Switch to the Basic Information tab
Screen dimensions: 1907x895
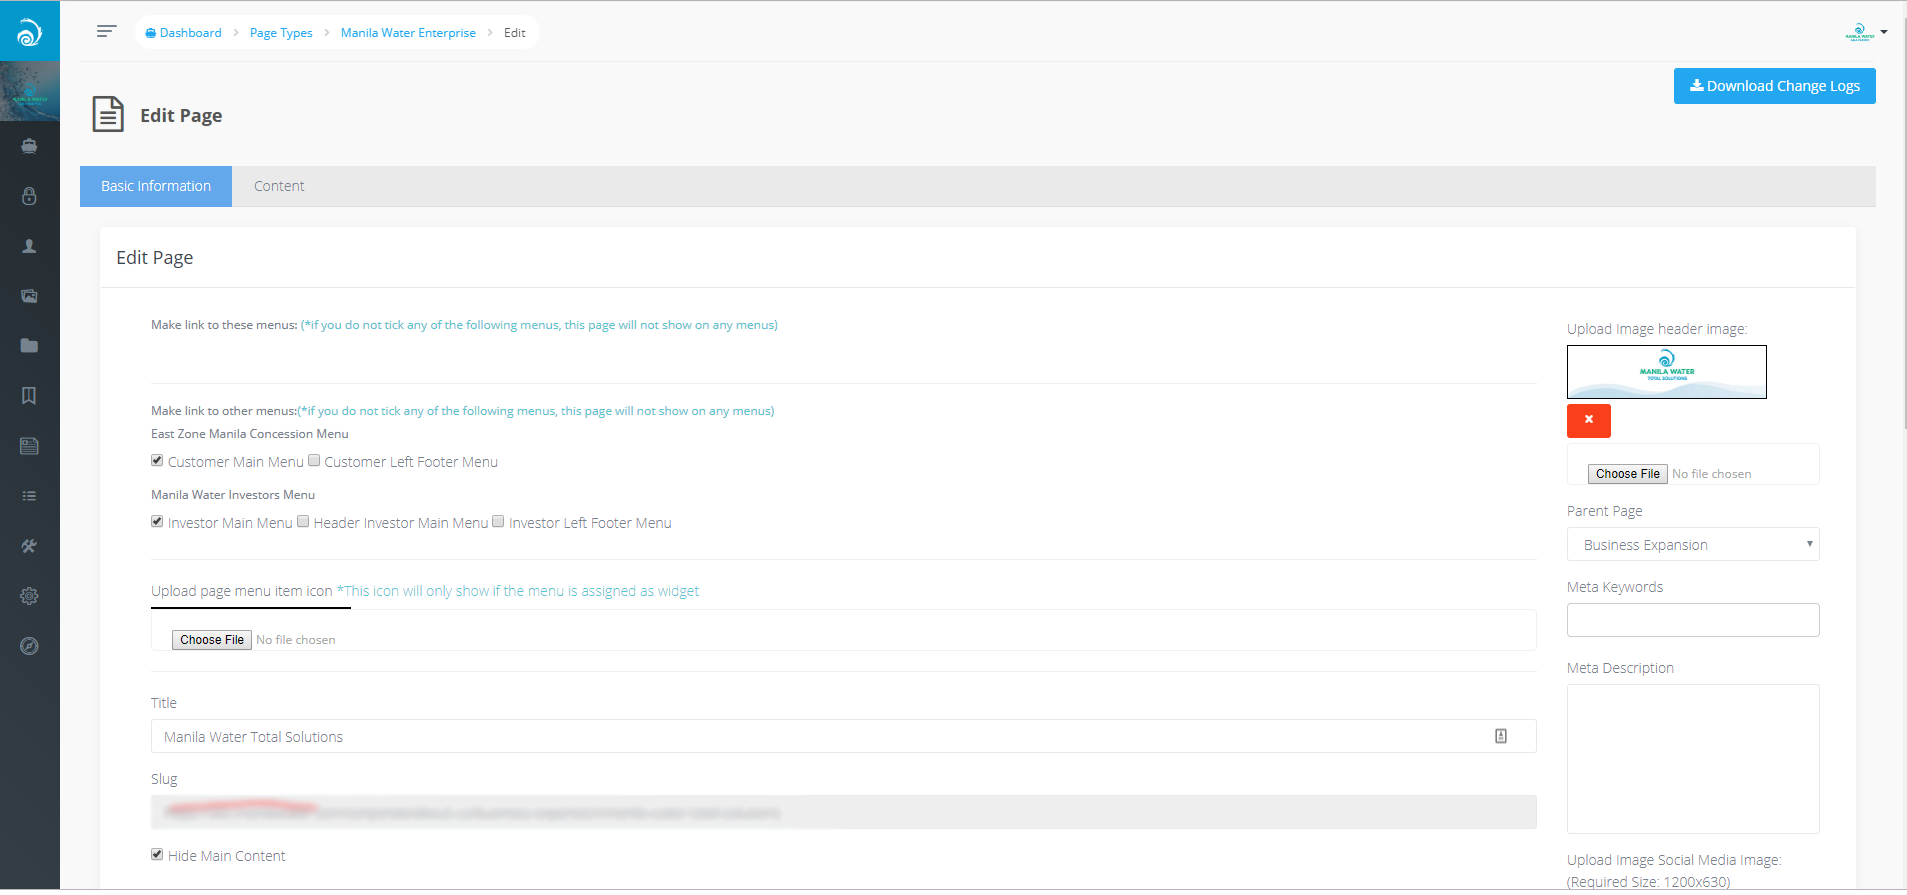[x=156, y=186]
